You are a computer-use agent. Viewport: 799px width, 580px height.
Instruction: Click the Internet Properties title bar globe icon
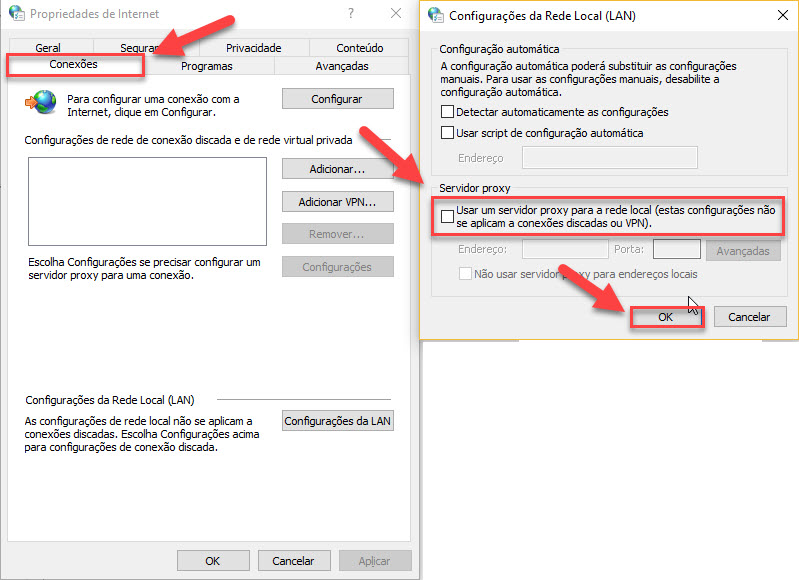(17, 13)
